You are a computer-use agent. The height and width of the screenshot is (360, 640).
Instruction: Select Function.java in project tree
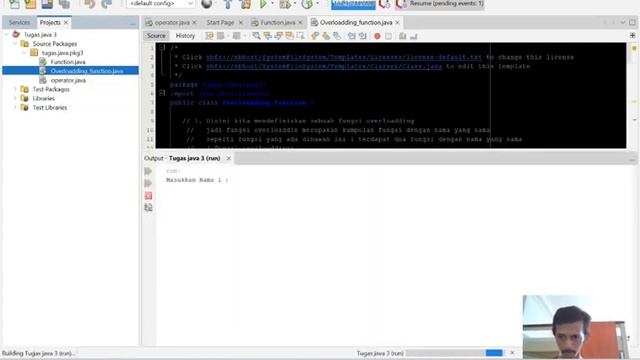tap(68, 62)
